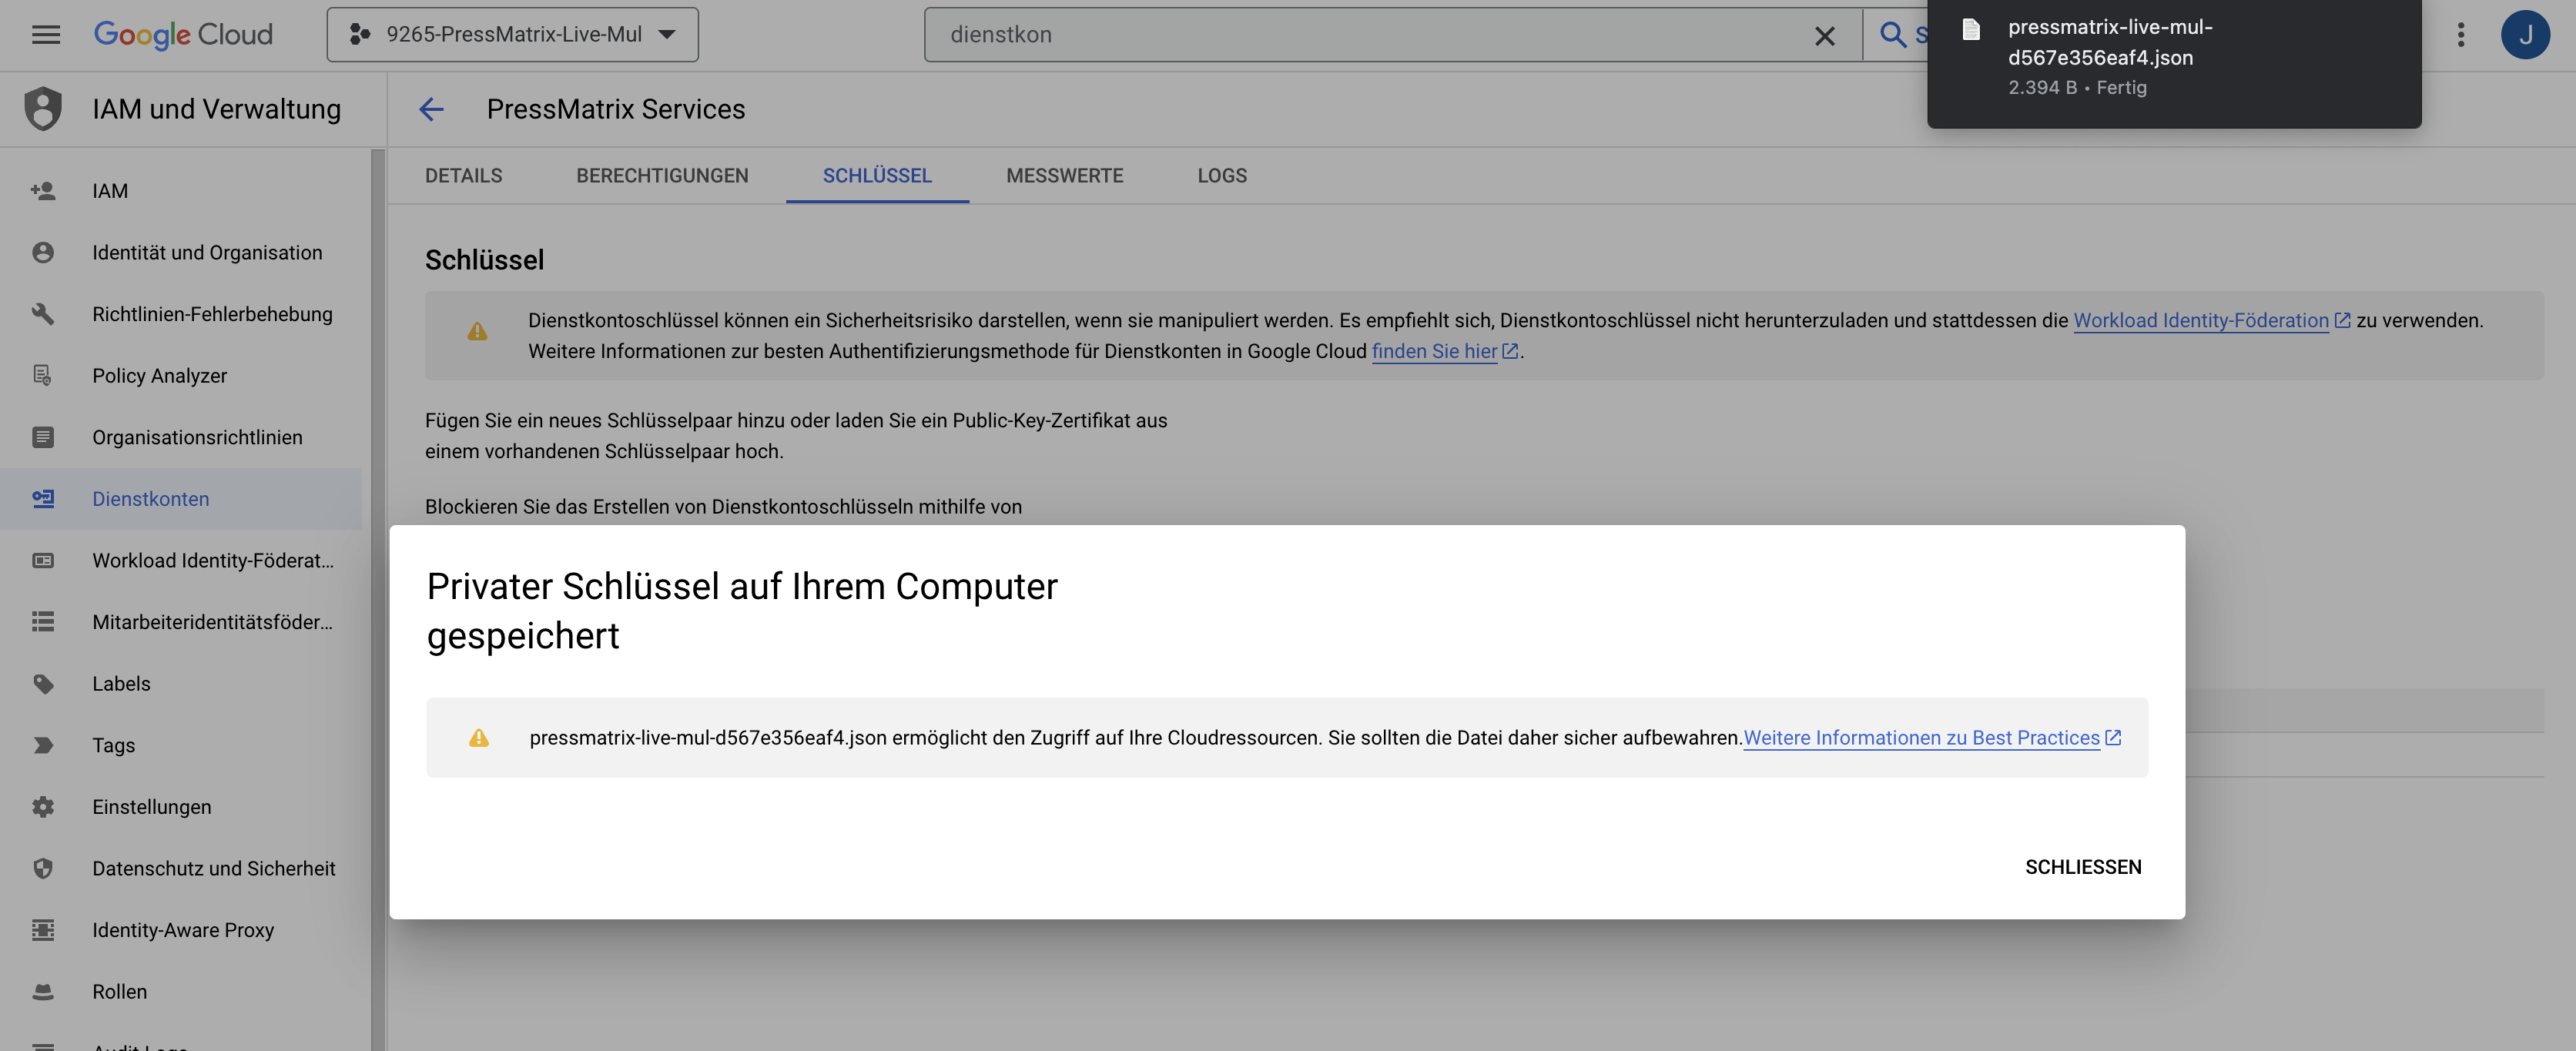The image size is (2576, 1051).
Task: Go back with the arrow next to PressMatrix Services
Action: tap(431, 109)
